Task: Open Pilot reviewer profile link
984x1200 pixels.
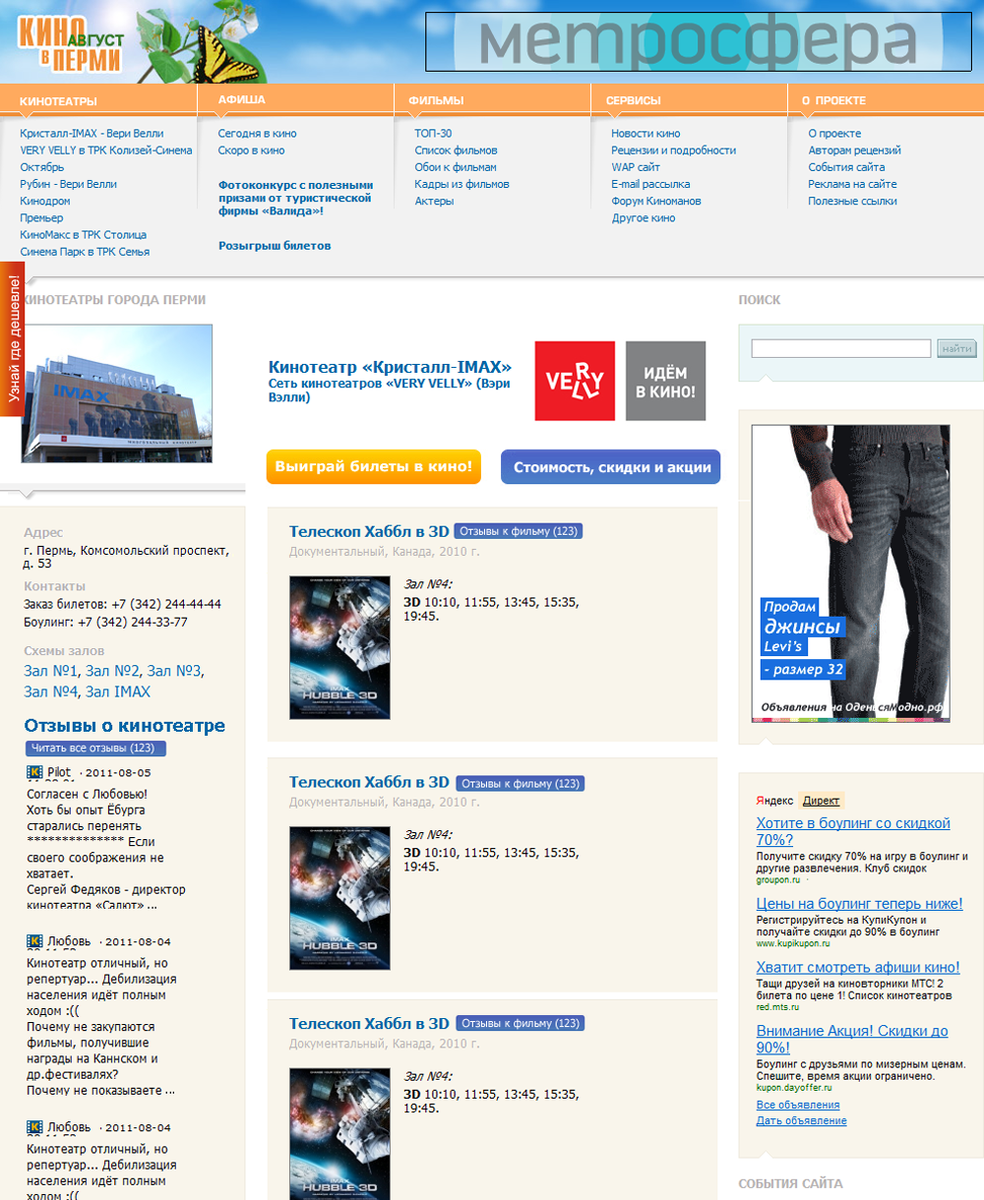Action: click(59, 772)
